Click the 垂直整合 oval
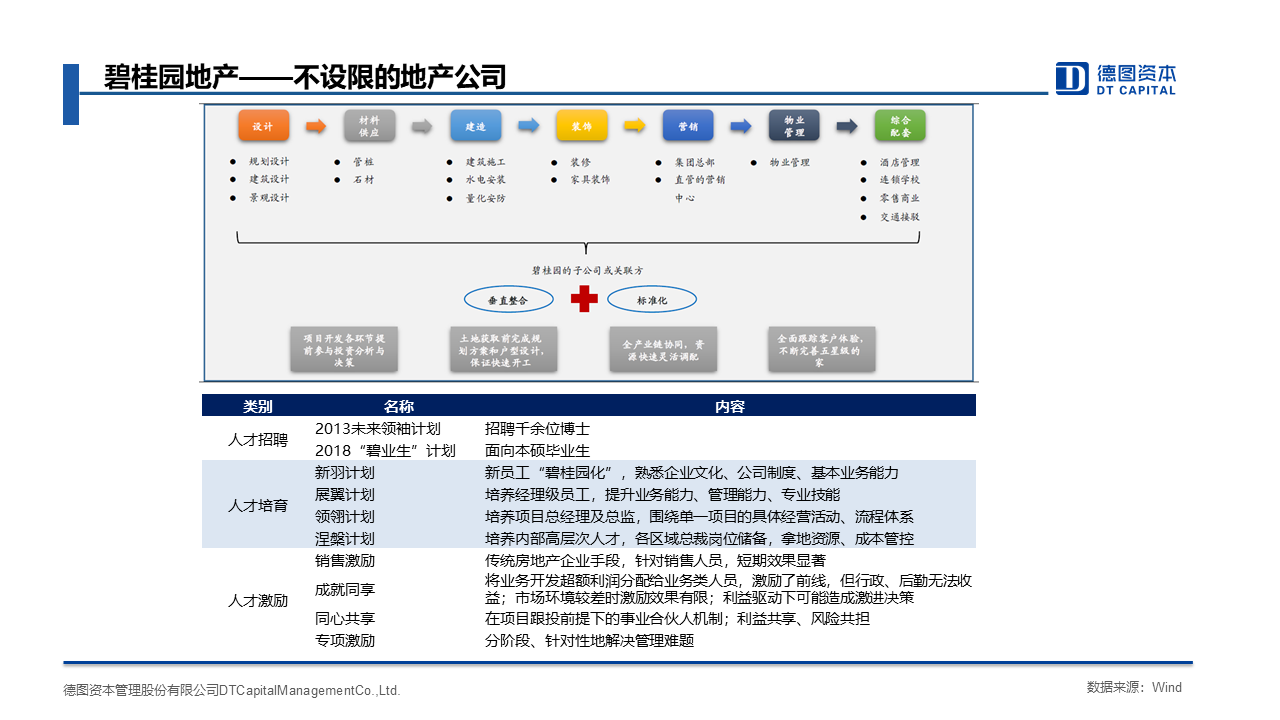 (507, 299)
